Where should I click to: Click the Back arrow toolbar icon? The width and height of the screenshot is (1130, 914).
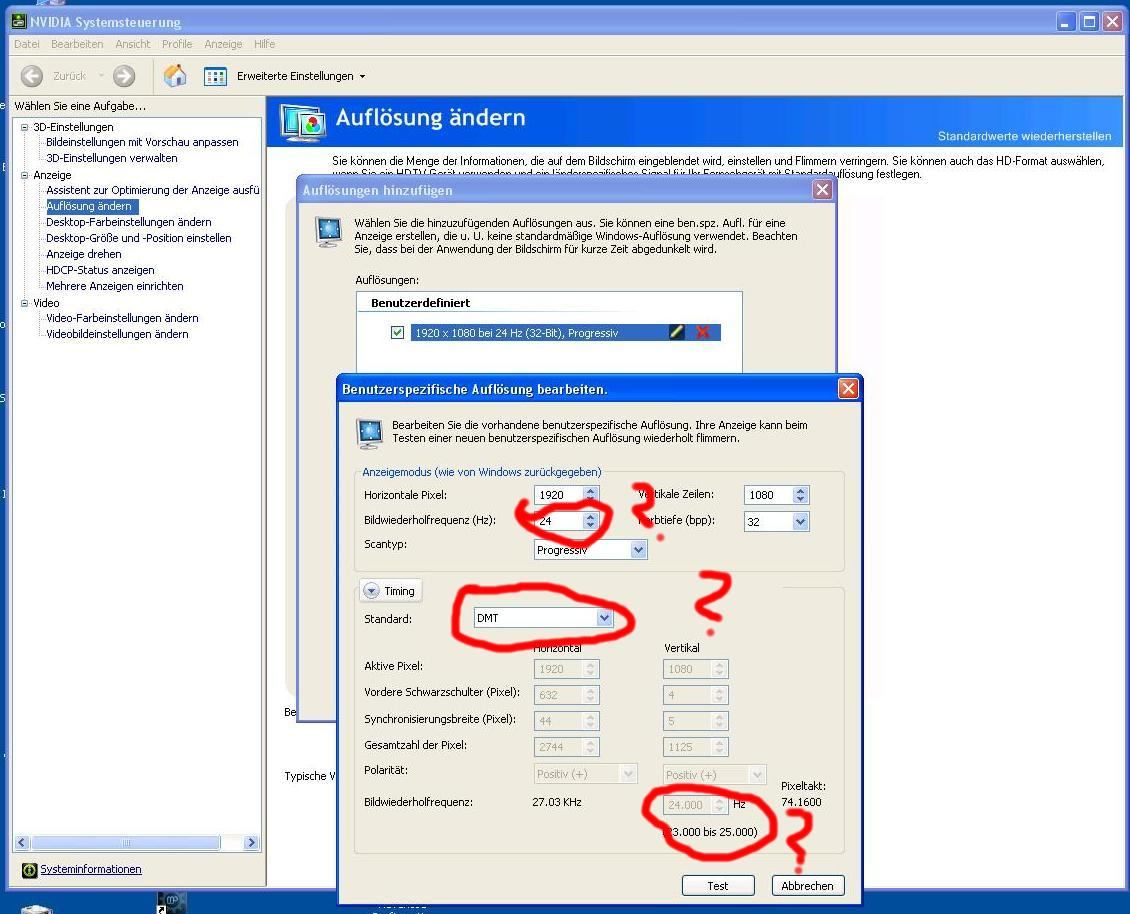point(32,76)
